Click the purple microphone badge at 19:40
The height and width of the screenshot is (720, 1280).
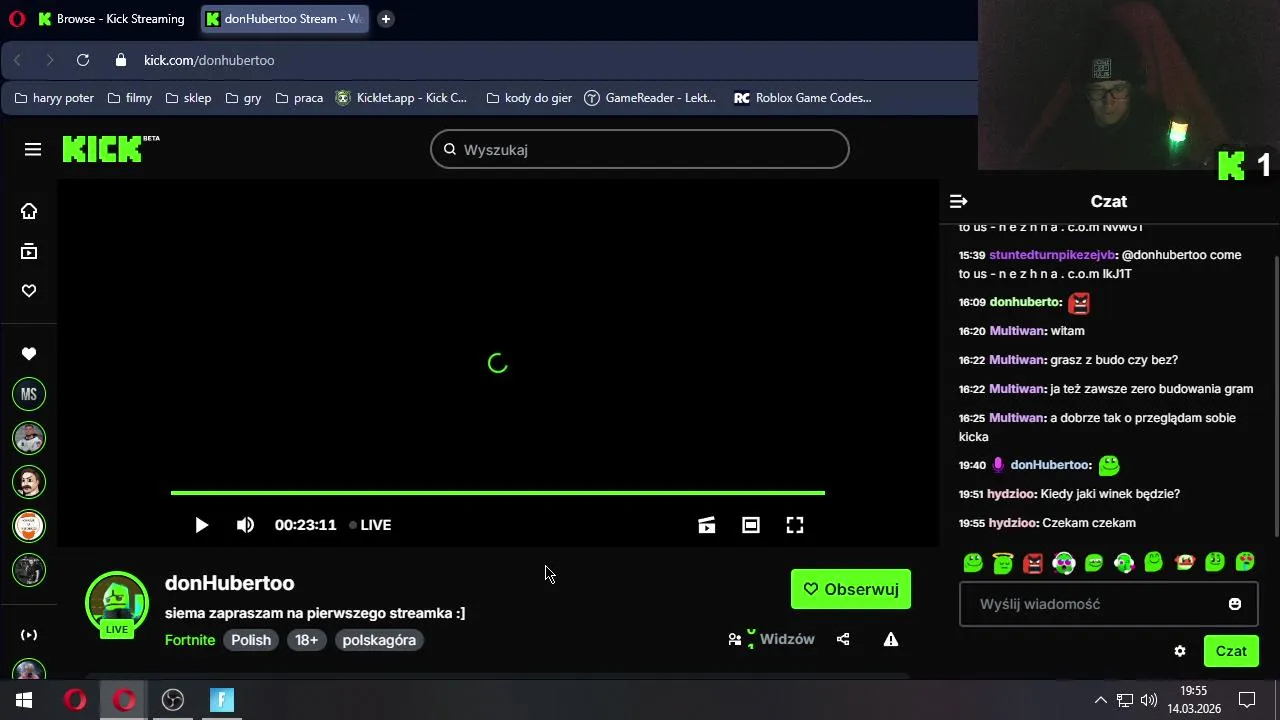click(998, 465)
